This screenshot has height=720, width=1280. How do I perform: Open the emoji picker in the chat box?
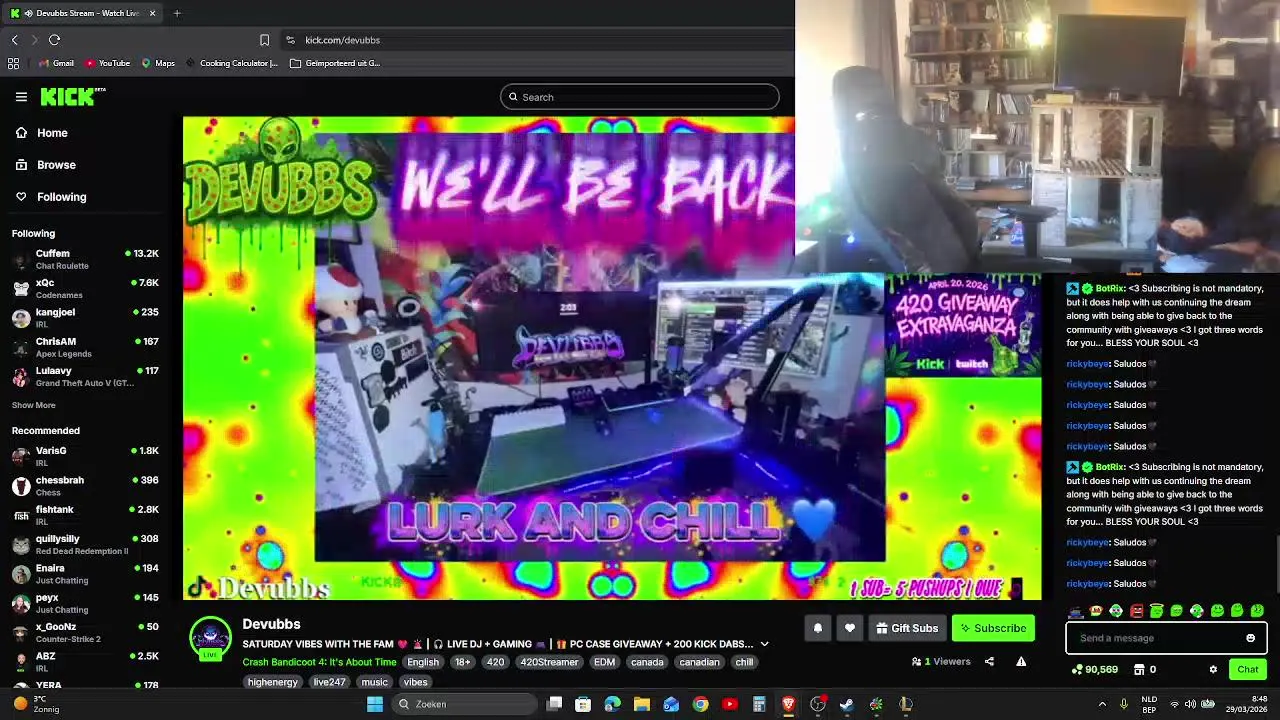coord(1250,638)
